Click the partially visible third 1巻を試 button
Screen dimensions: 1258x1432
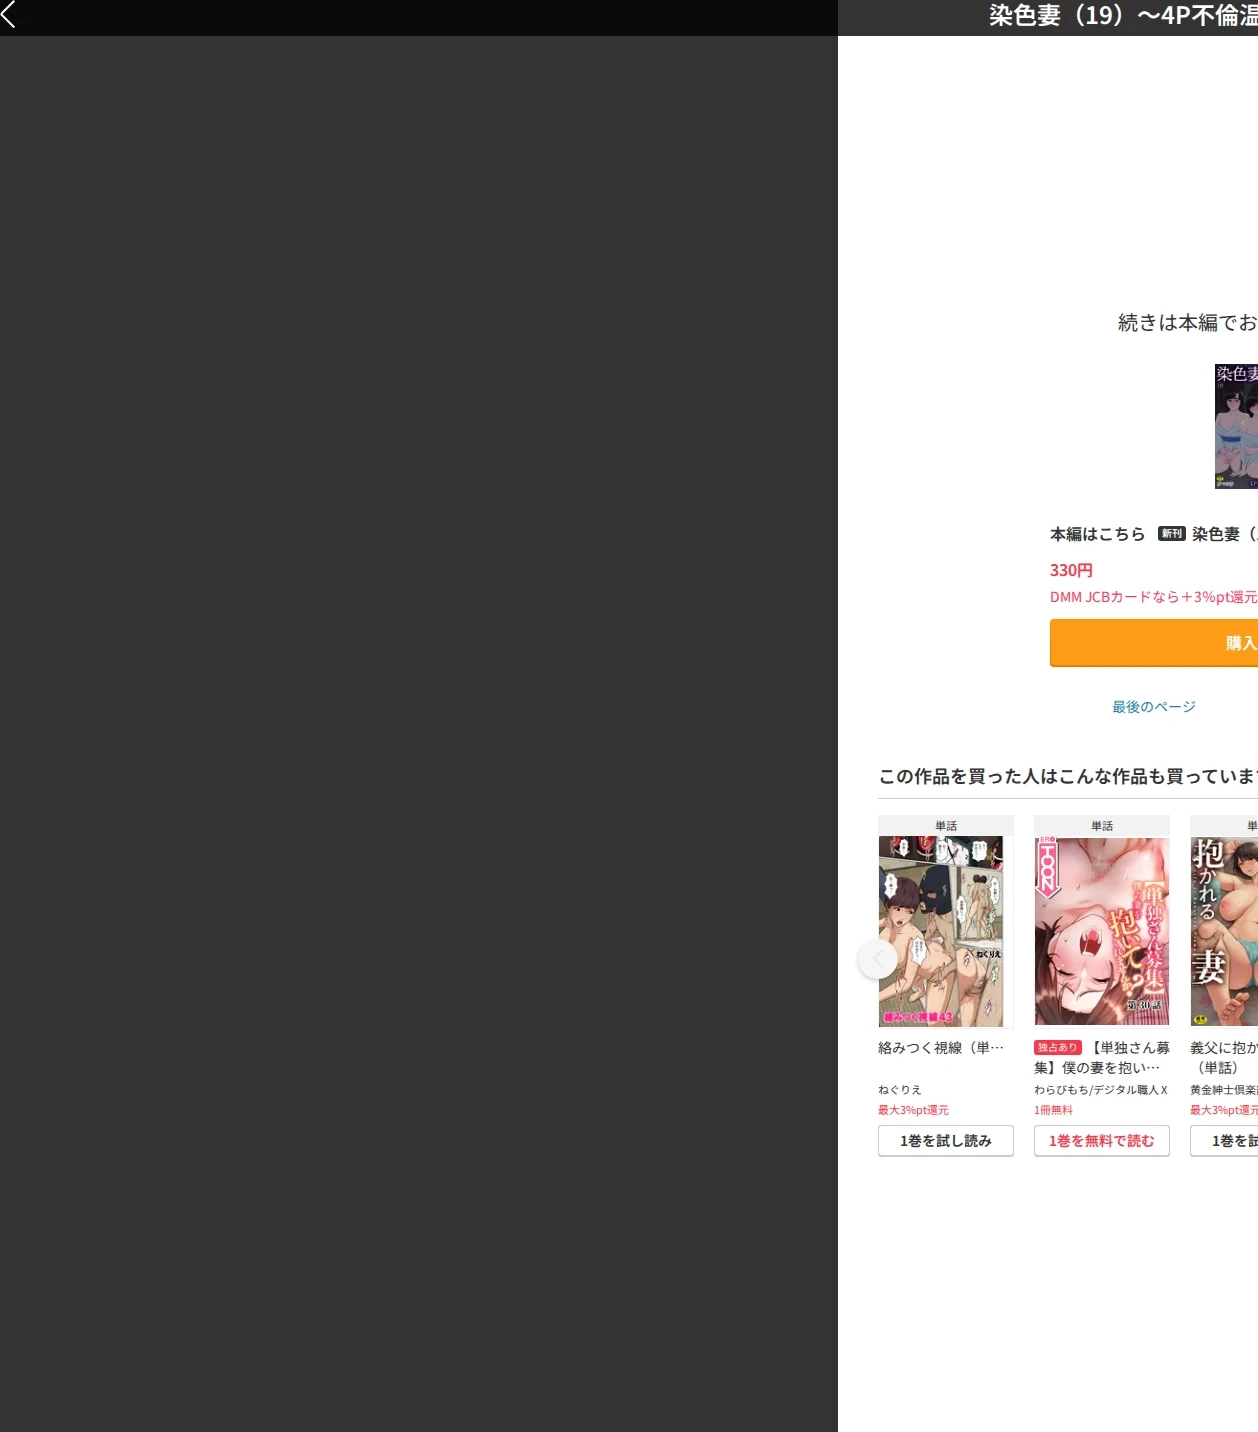1224,1141
